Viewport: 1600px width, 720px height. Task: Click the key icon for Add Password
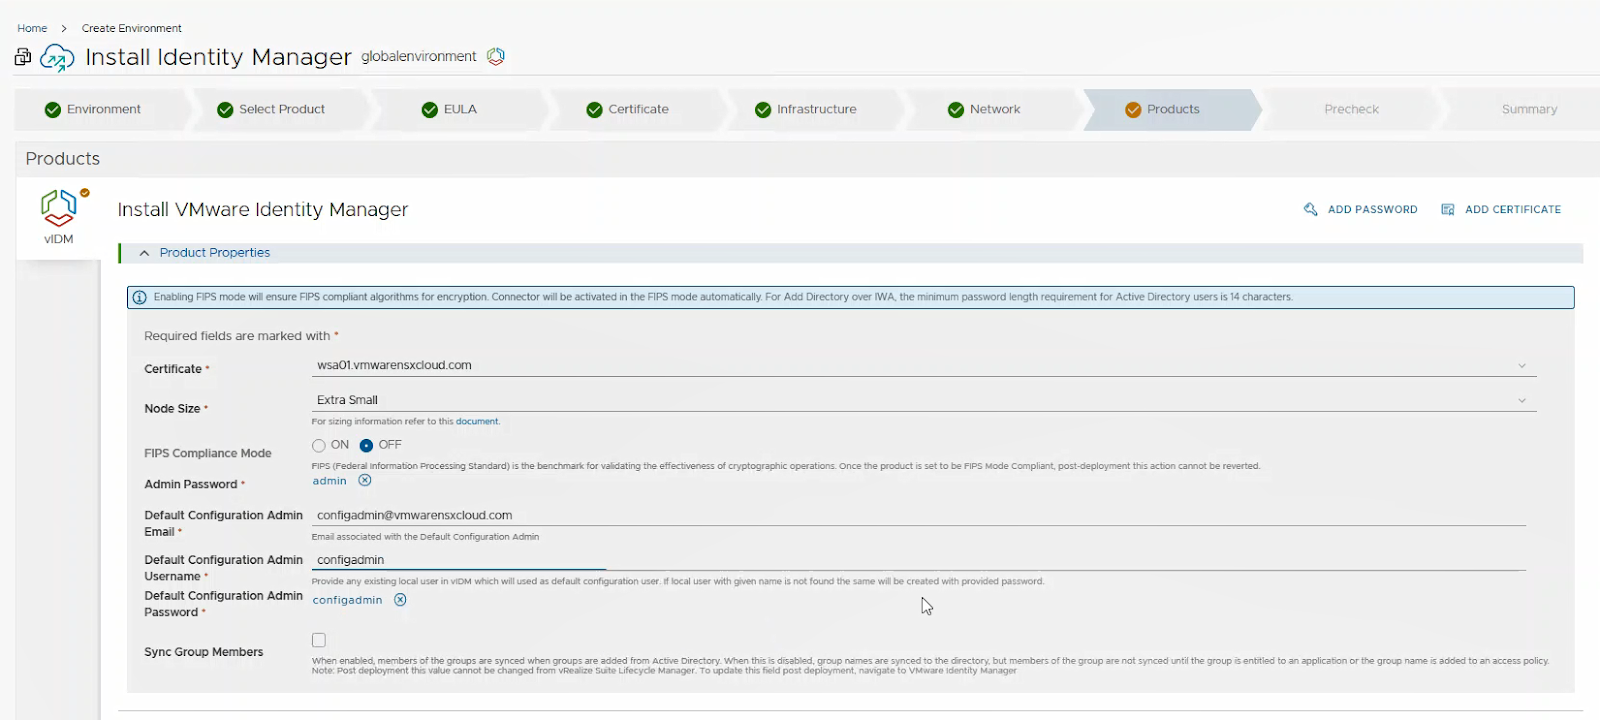pos(1310,209)
